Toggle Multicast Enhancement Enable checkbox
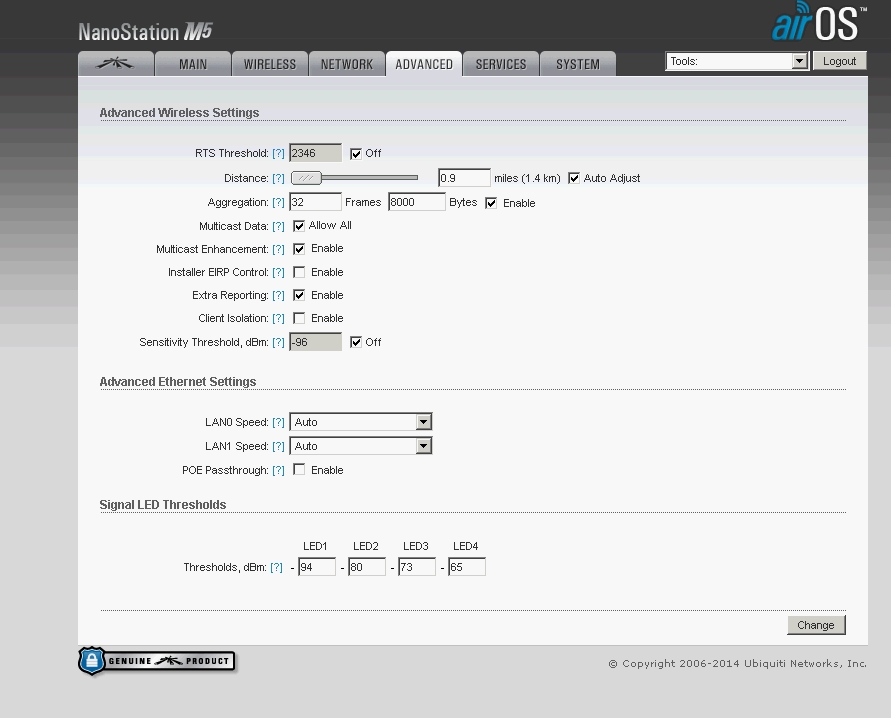 (x=299, y=249)
